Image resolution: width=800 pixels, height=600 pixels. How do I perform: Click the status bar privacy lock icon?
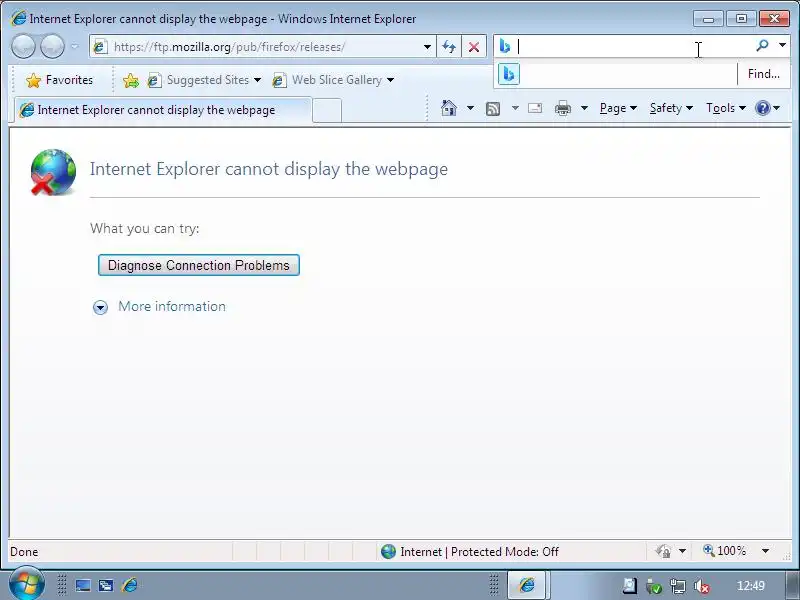[x=663, y=552]
